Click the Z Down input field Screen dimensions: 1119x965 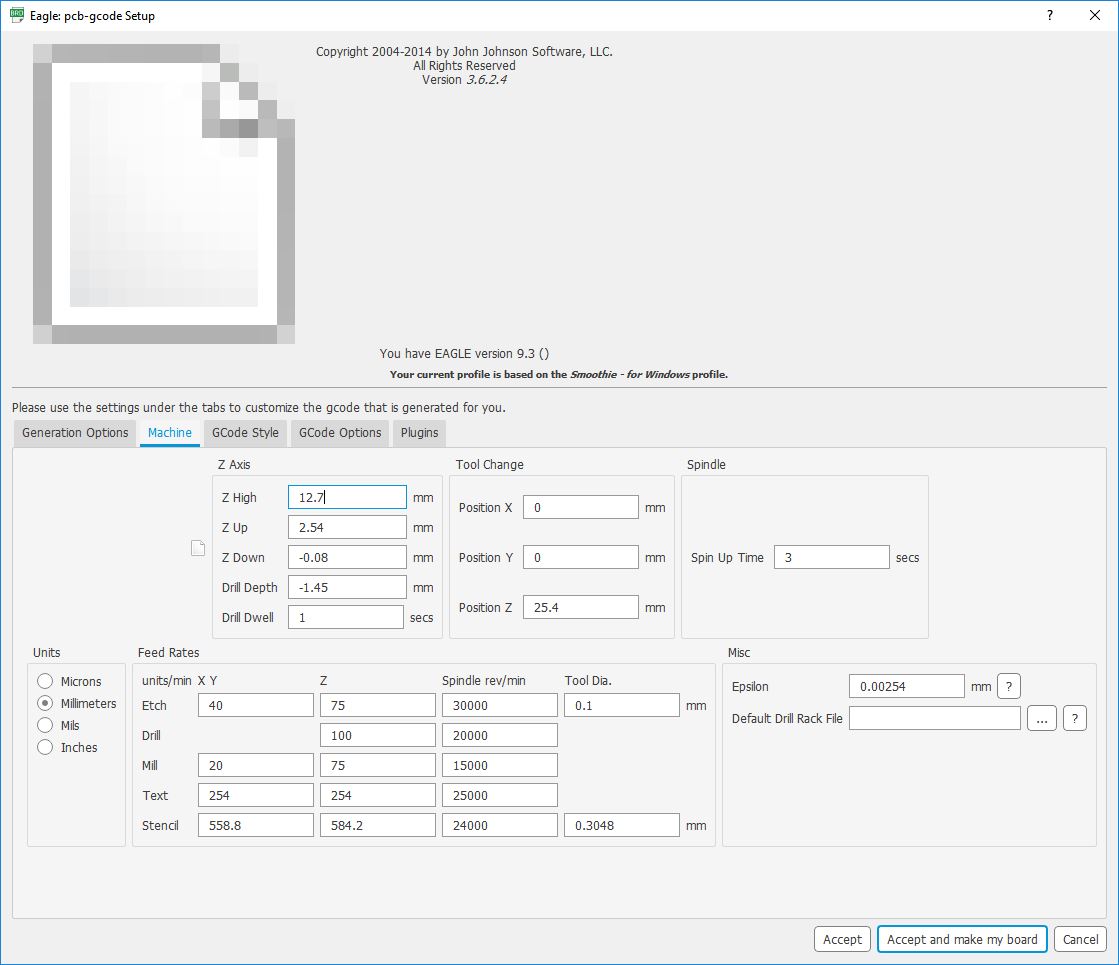pos(348,557)
